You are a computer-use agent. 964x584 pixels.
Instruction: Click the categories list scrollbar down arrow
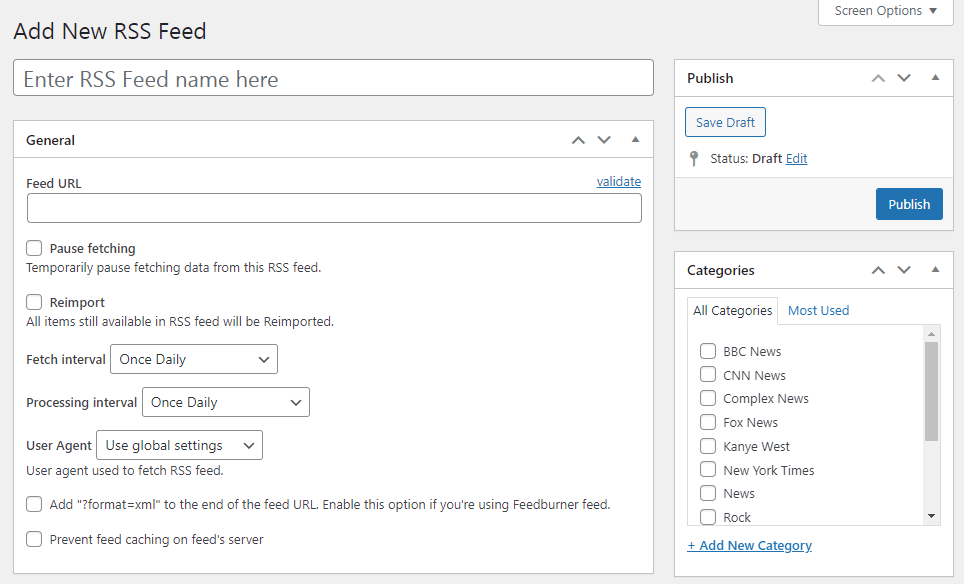point(931,516)
